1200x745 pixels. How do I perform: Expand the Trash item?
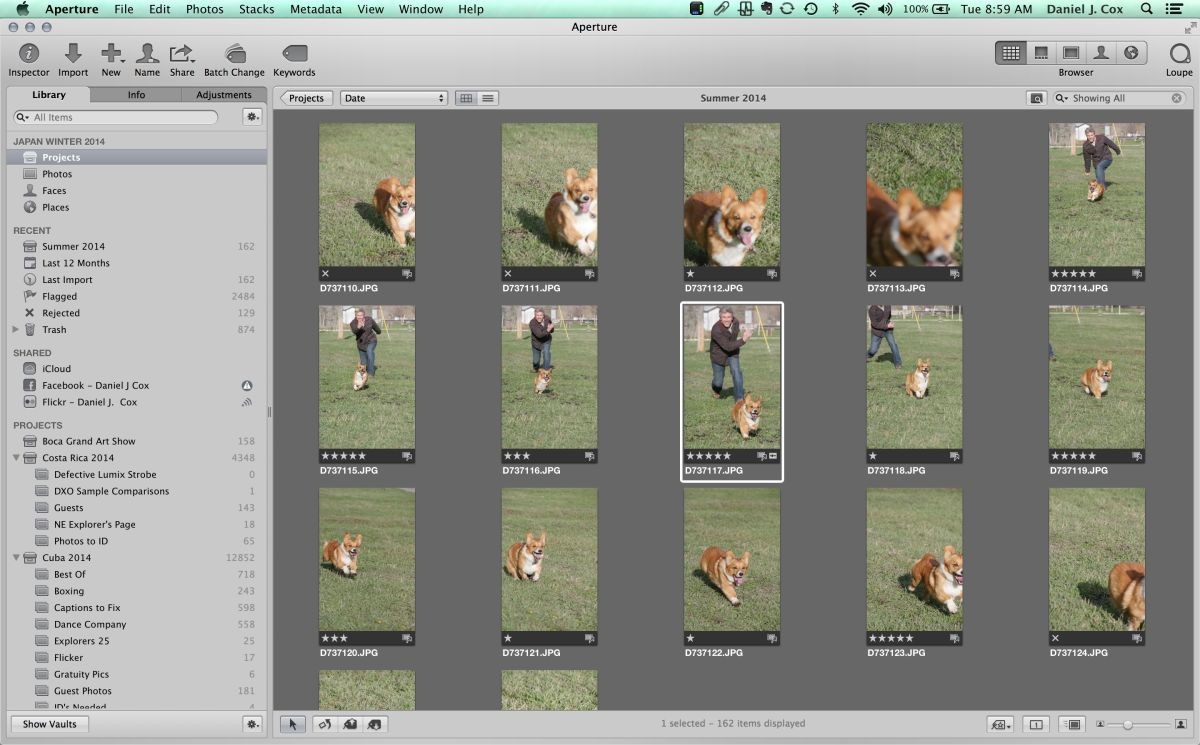pos(16,329)
